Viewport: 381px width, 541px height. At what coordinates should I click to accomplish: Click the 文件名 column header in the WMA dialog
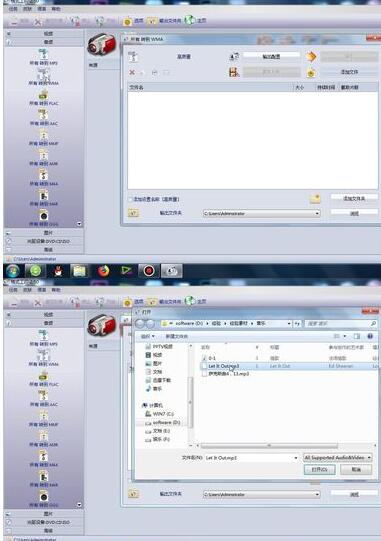coord(211,87)
